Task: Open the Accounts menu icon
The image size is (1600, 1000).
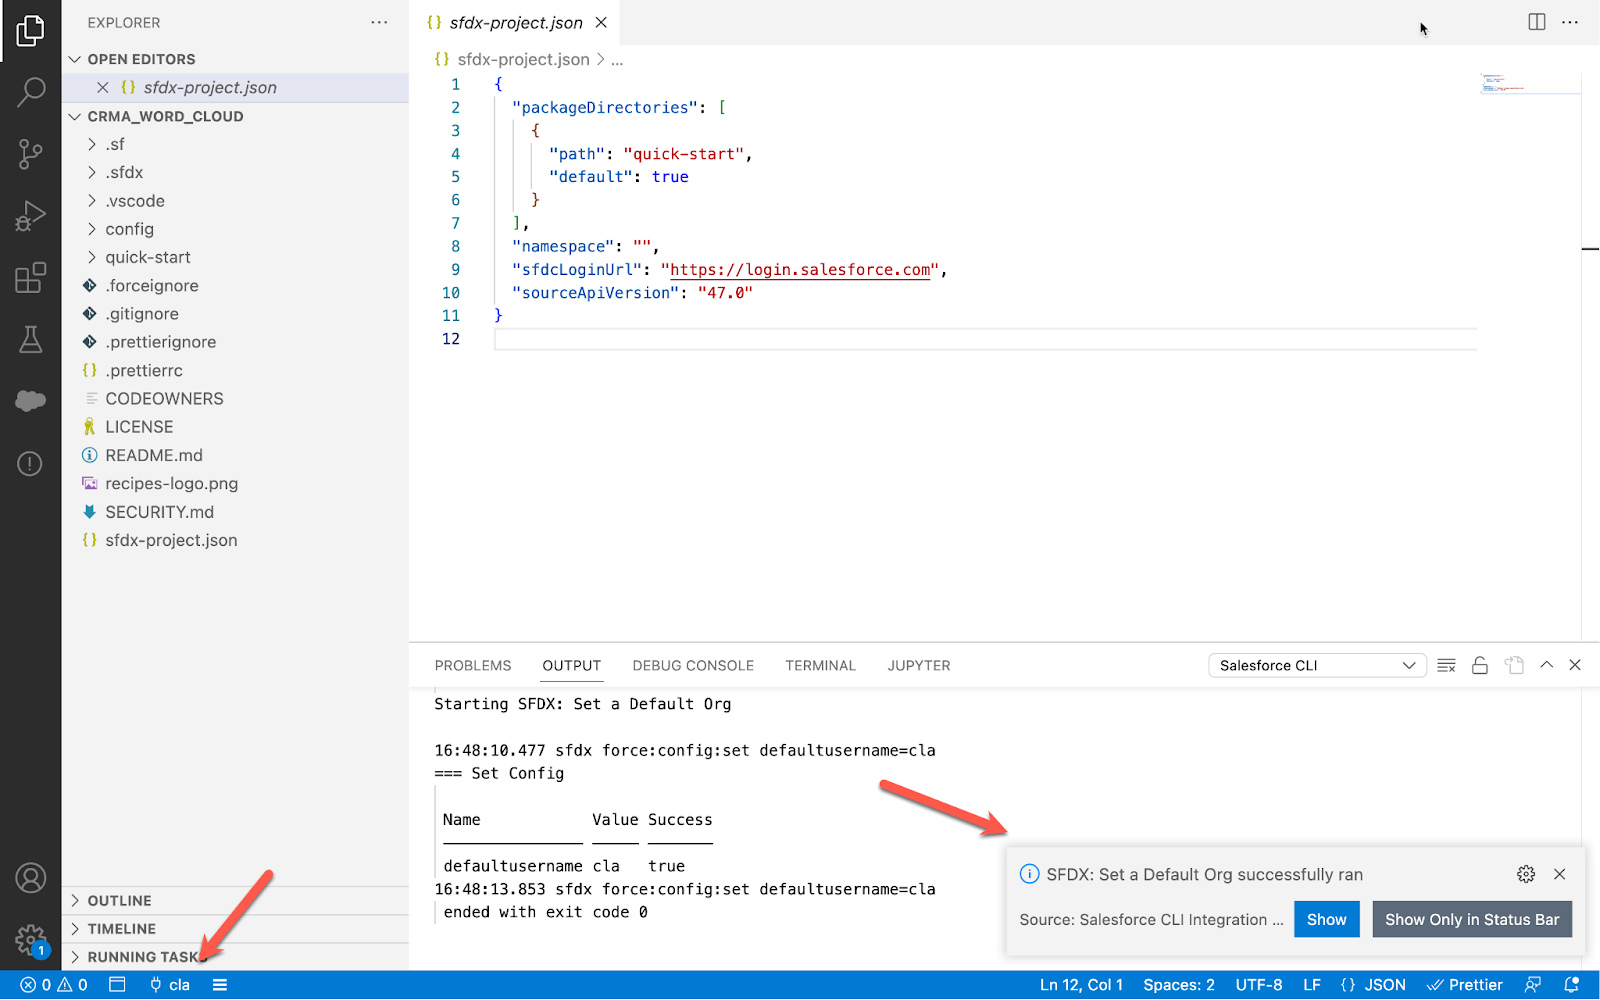Action: pos(30,878)
